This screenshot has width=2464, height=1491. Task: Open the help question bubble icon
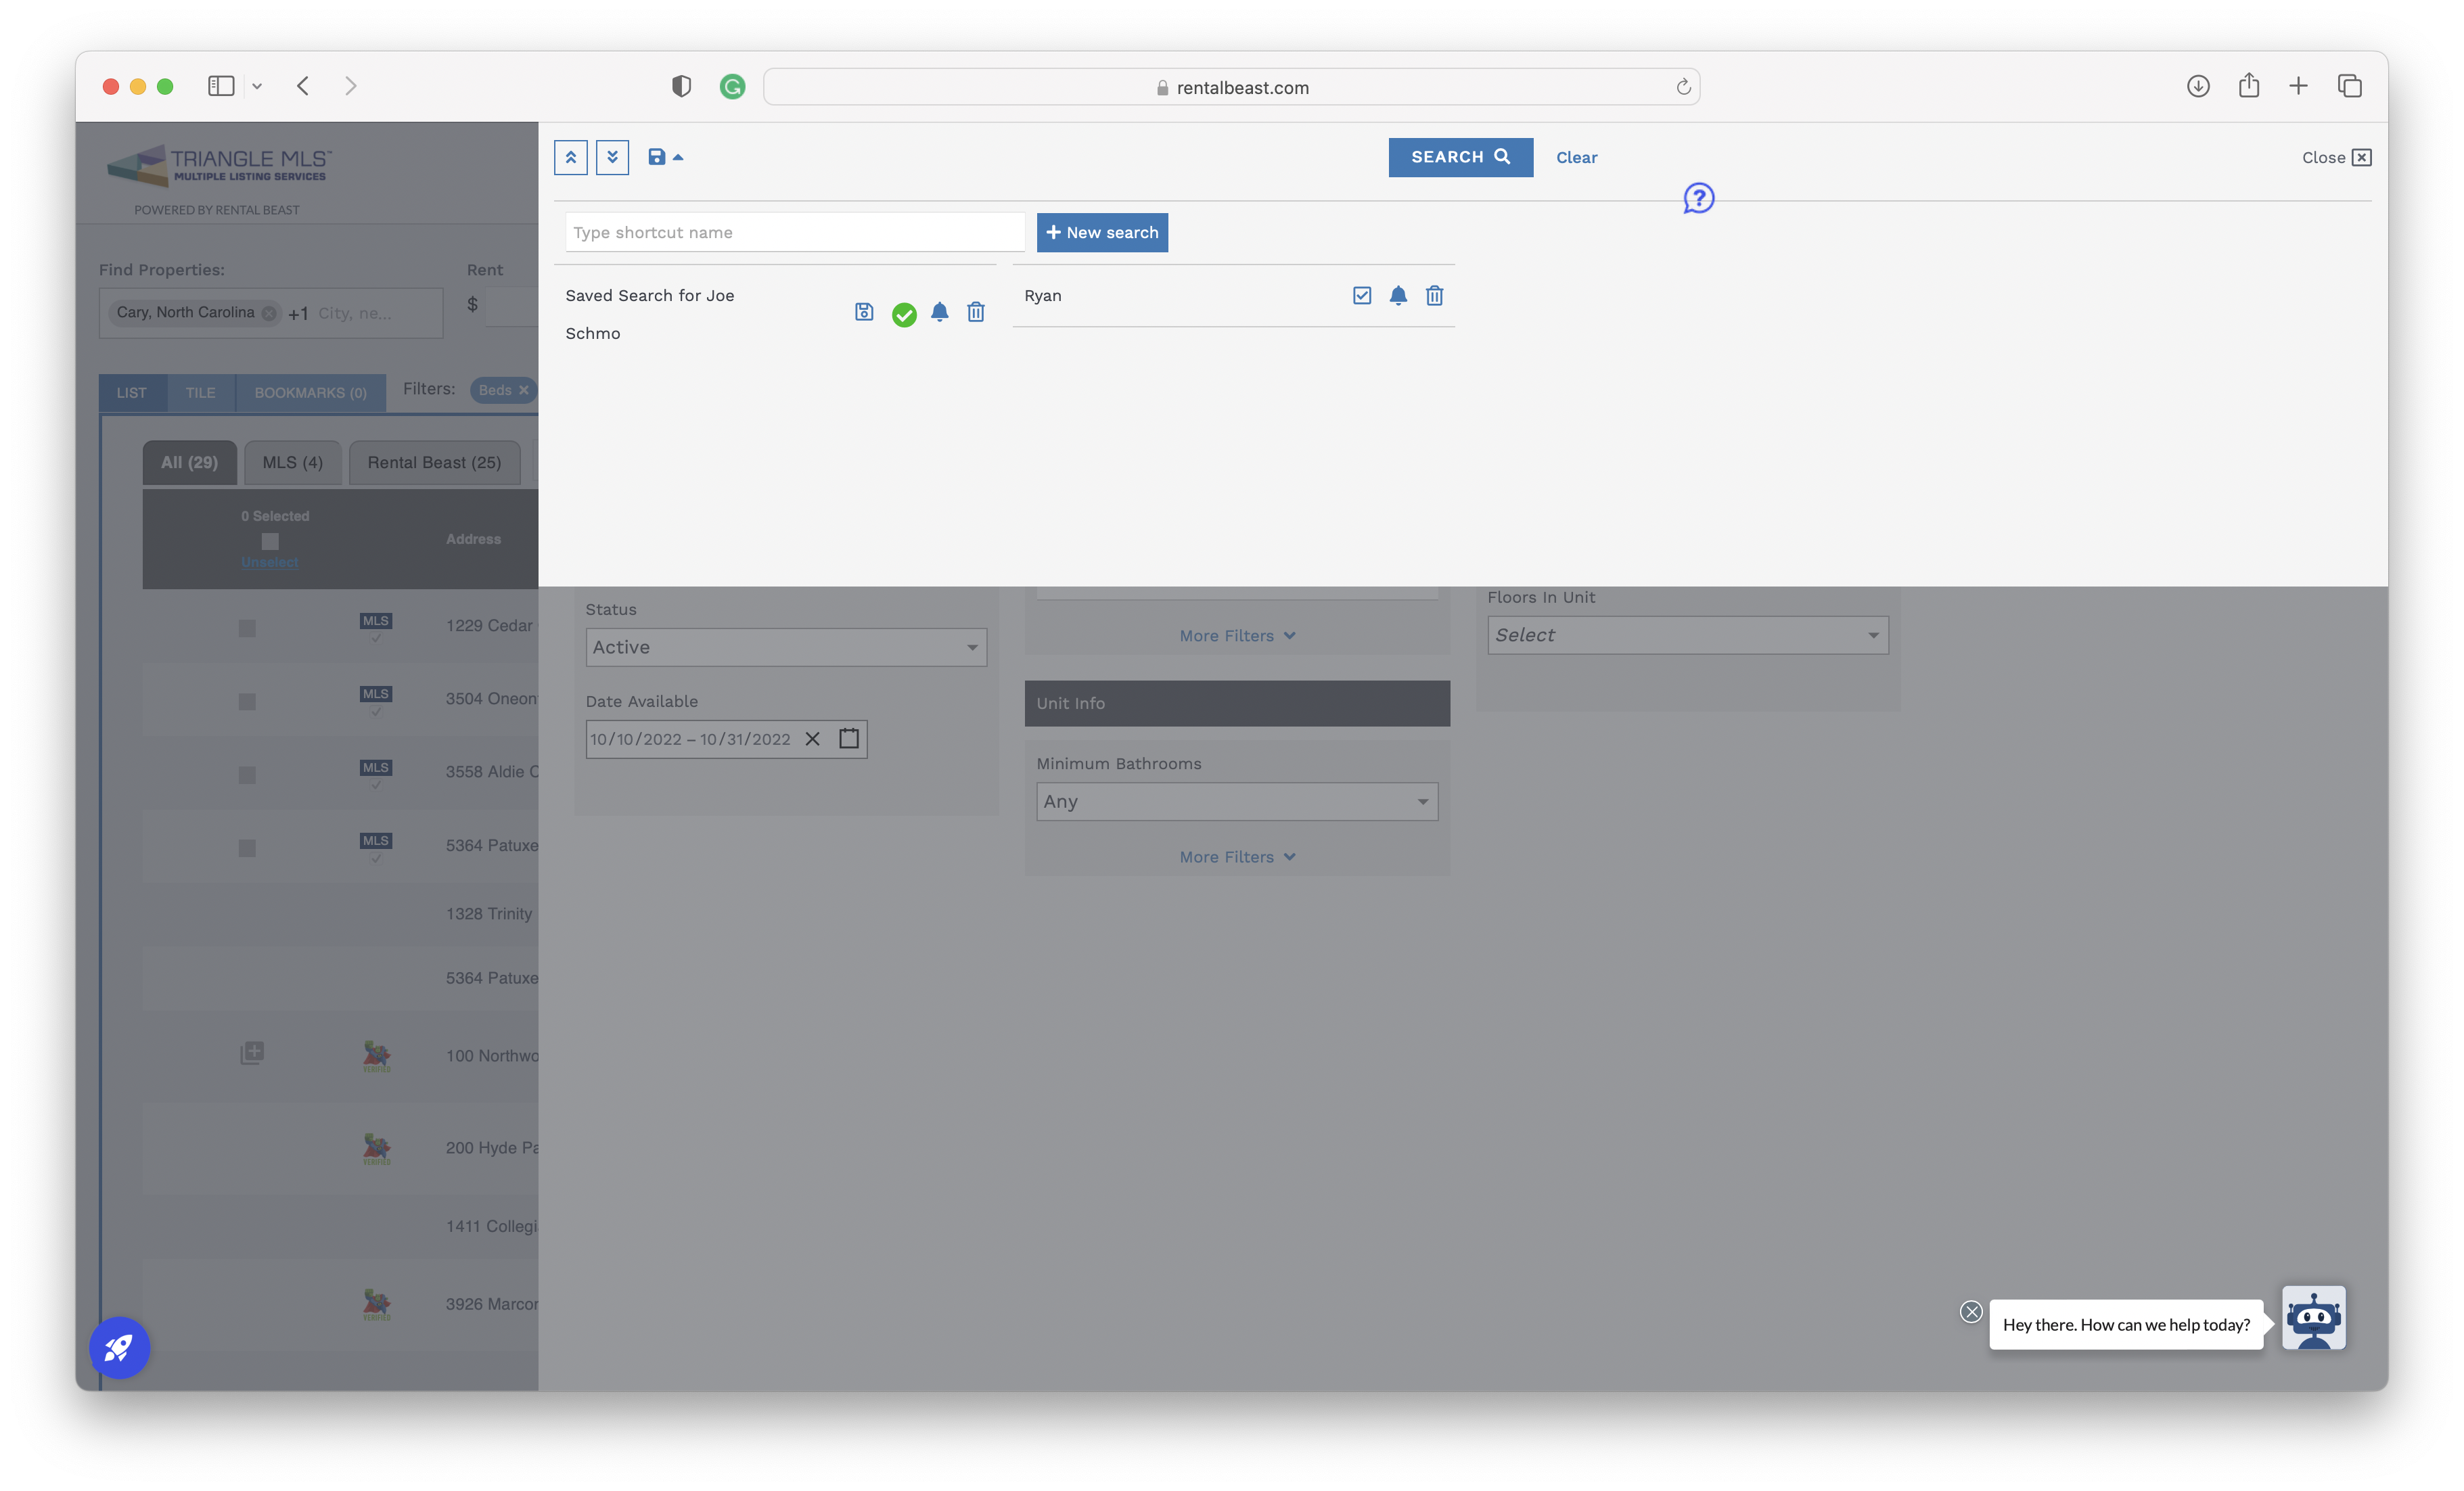1698,198
